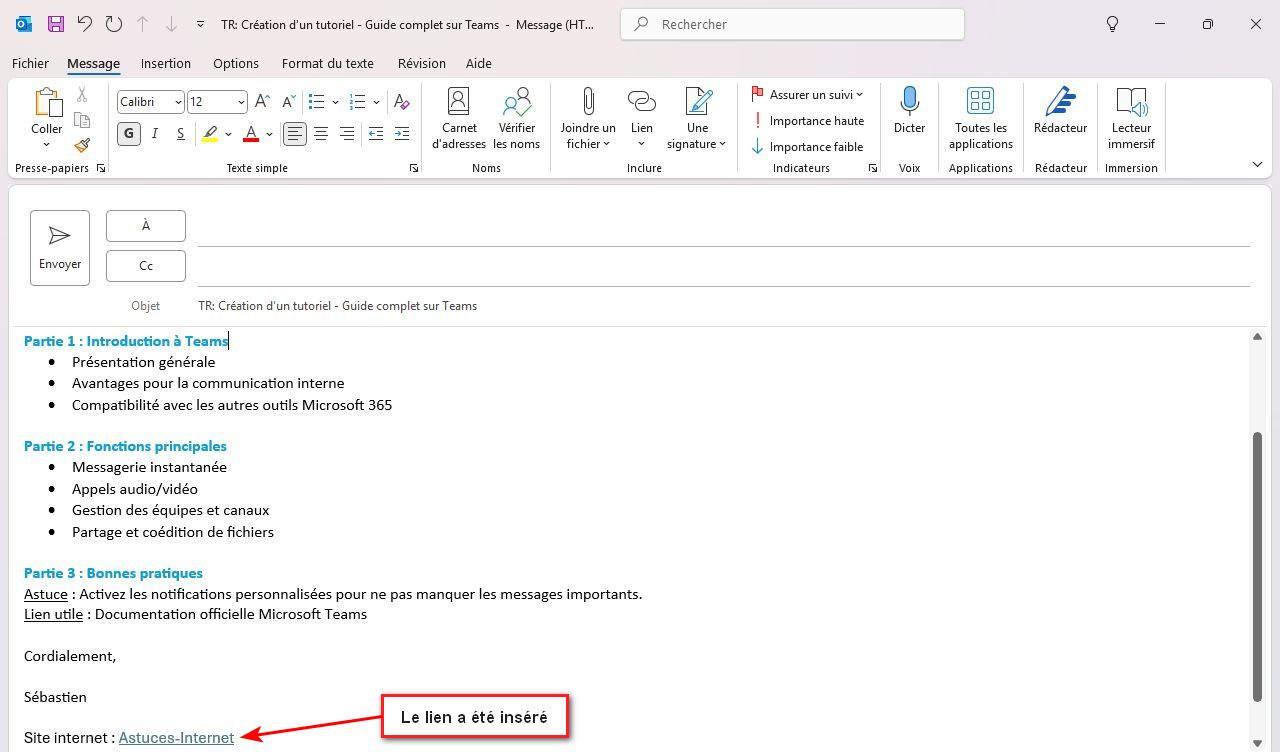Undo the last action in title bar
The height and width of the screenshot is (752, 1280).
[85, 24]
